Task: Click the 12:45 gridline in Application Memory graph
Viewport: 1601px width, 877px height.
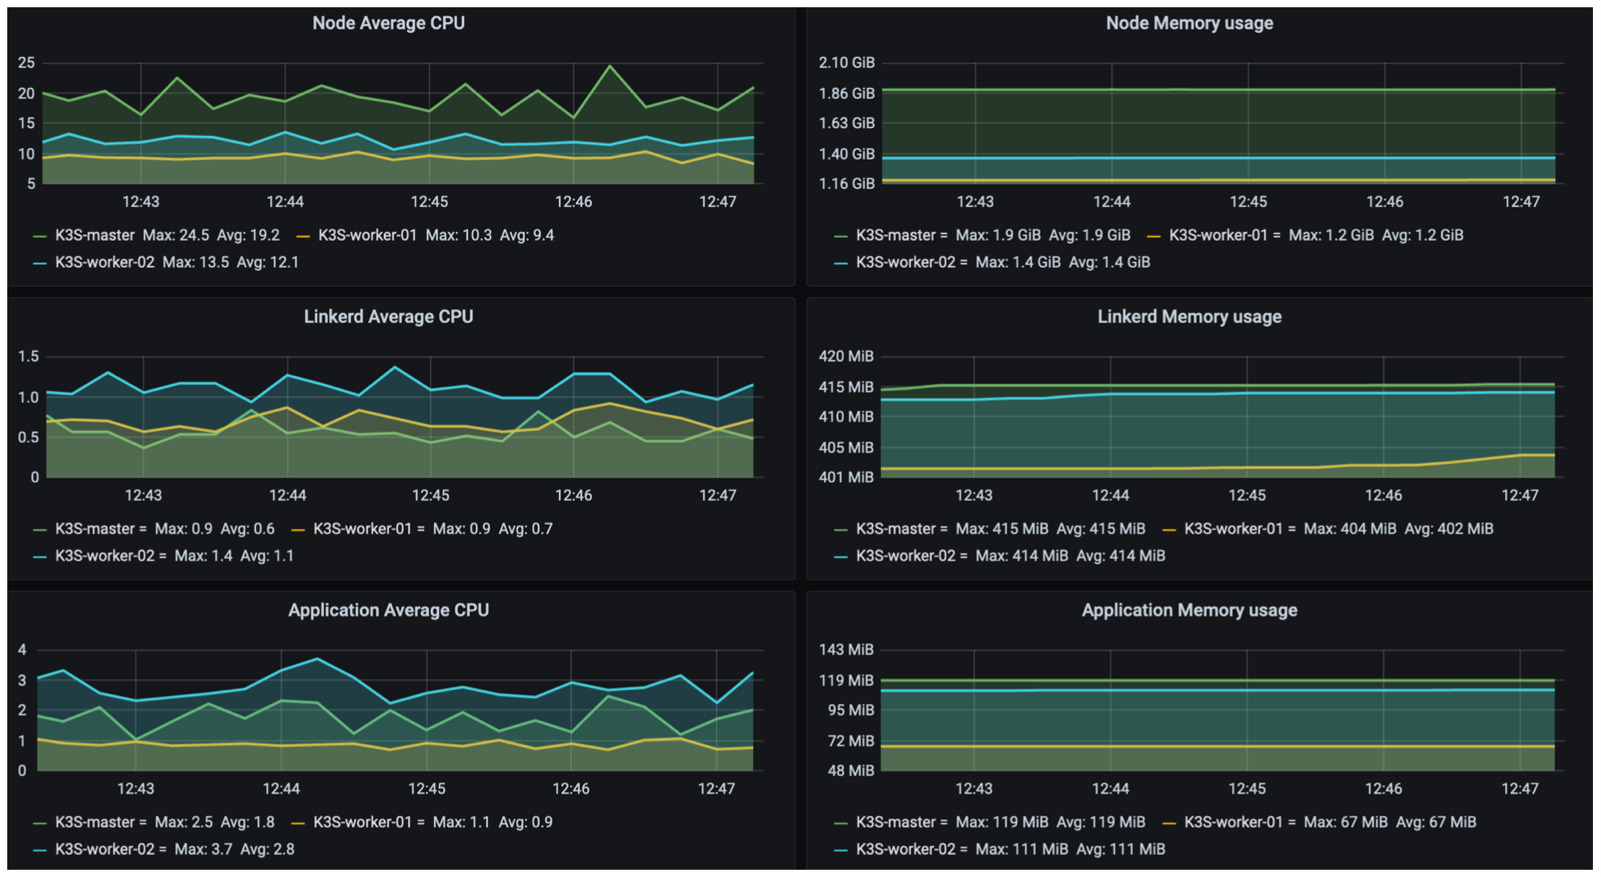Action: (1247, 710)
